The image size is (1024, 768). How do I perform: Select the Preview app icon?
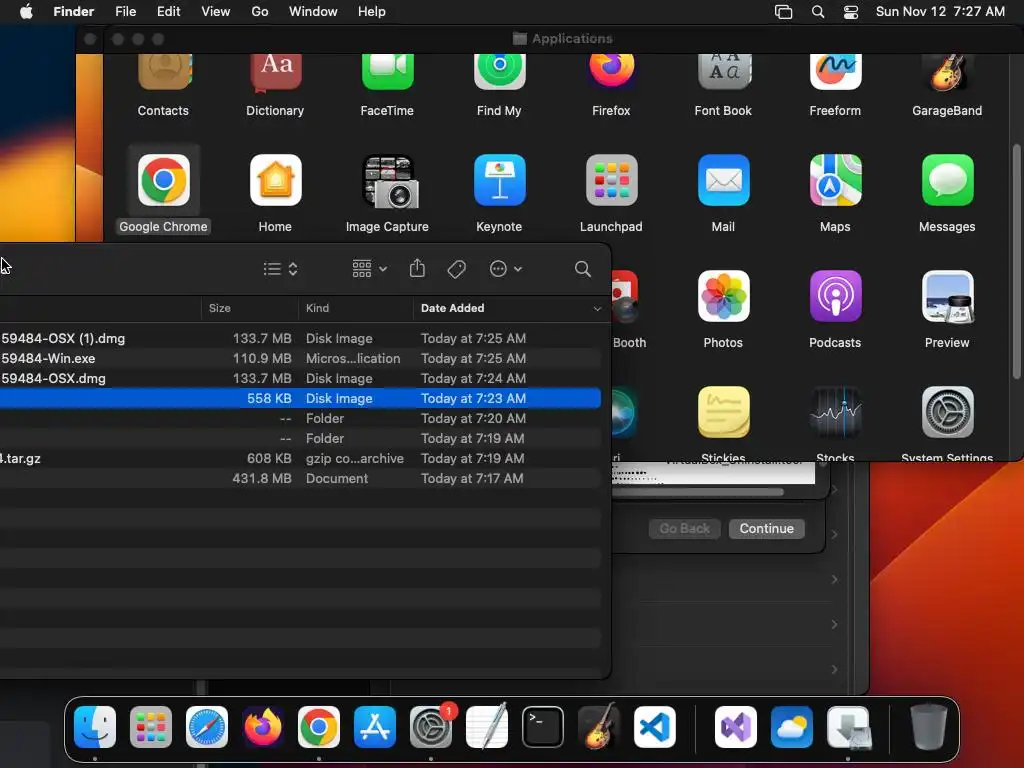pos(947,296)
